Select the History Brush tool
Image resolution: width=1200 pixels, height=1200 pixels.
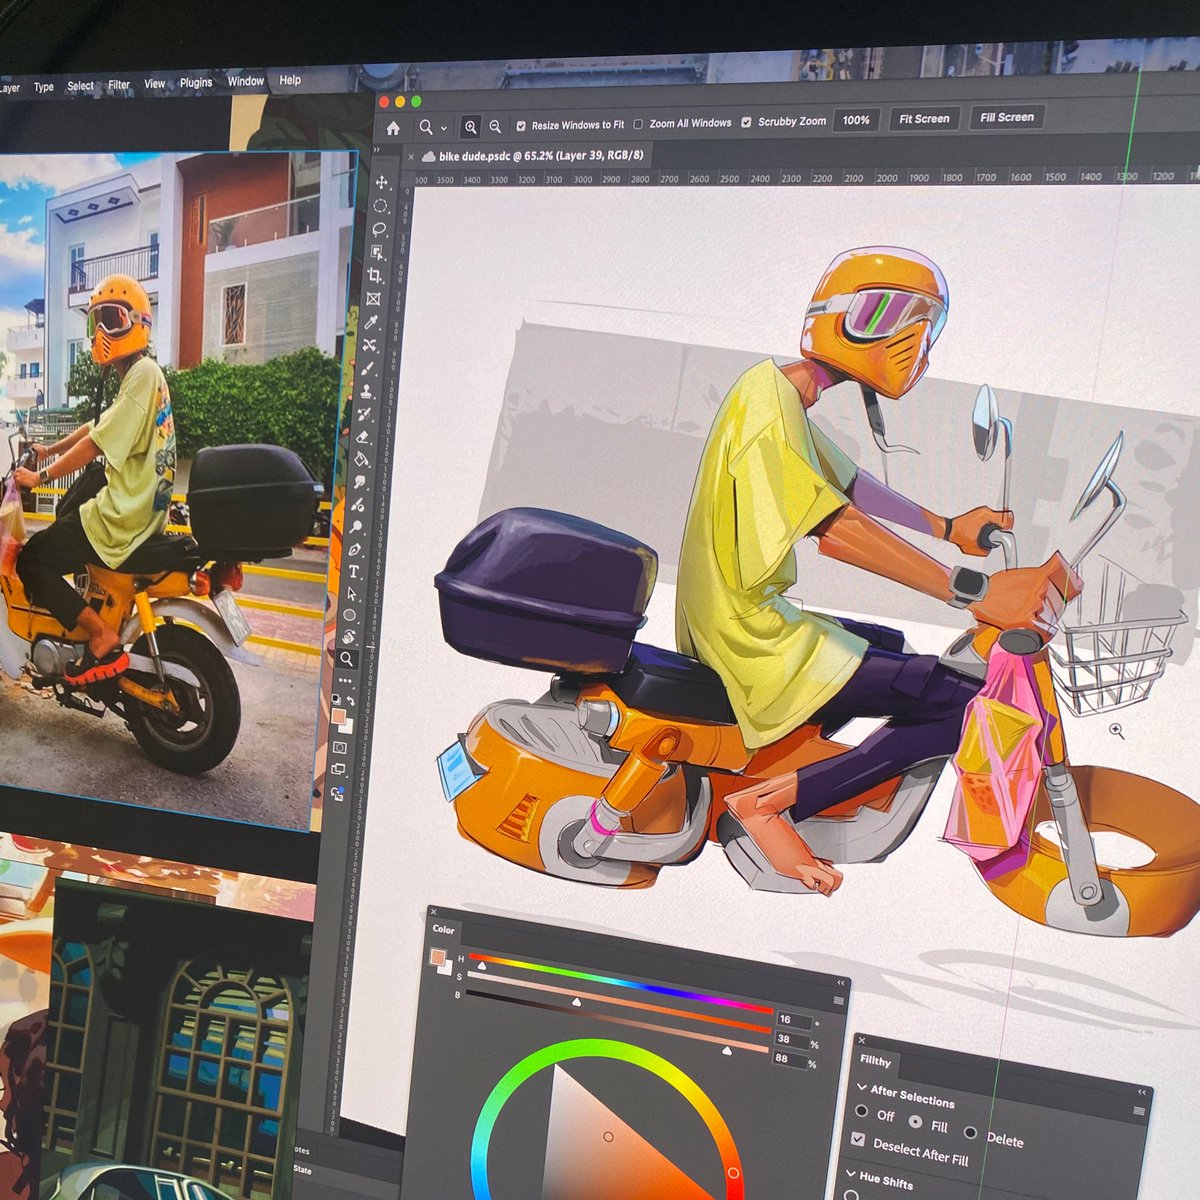pos(364,414)
